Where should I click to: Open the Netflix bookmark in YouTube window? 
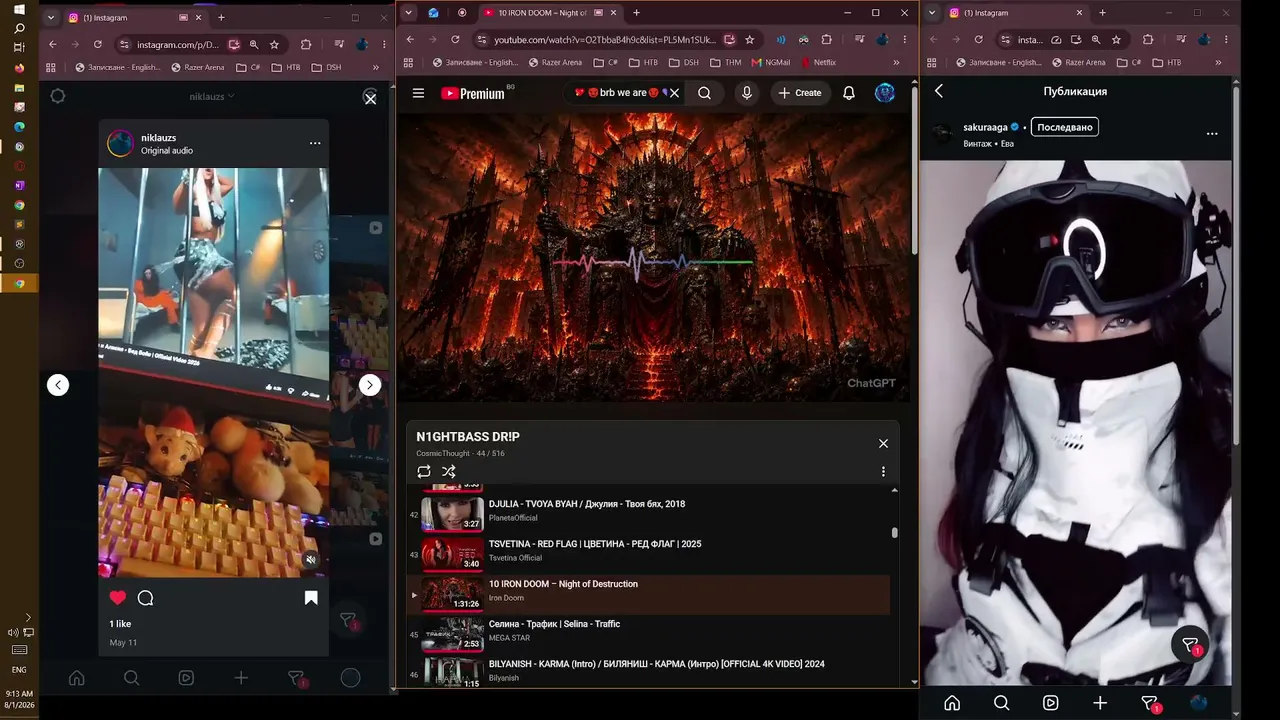coord(818,62)
